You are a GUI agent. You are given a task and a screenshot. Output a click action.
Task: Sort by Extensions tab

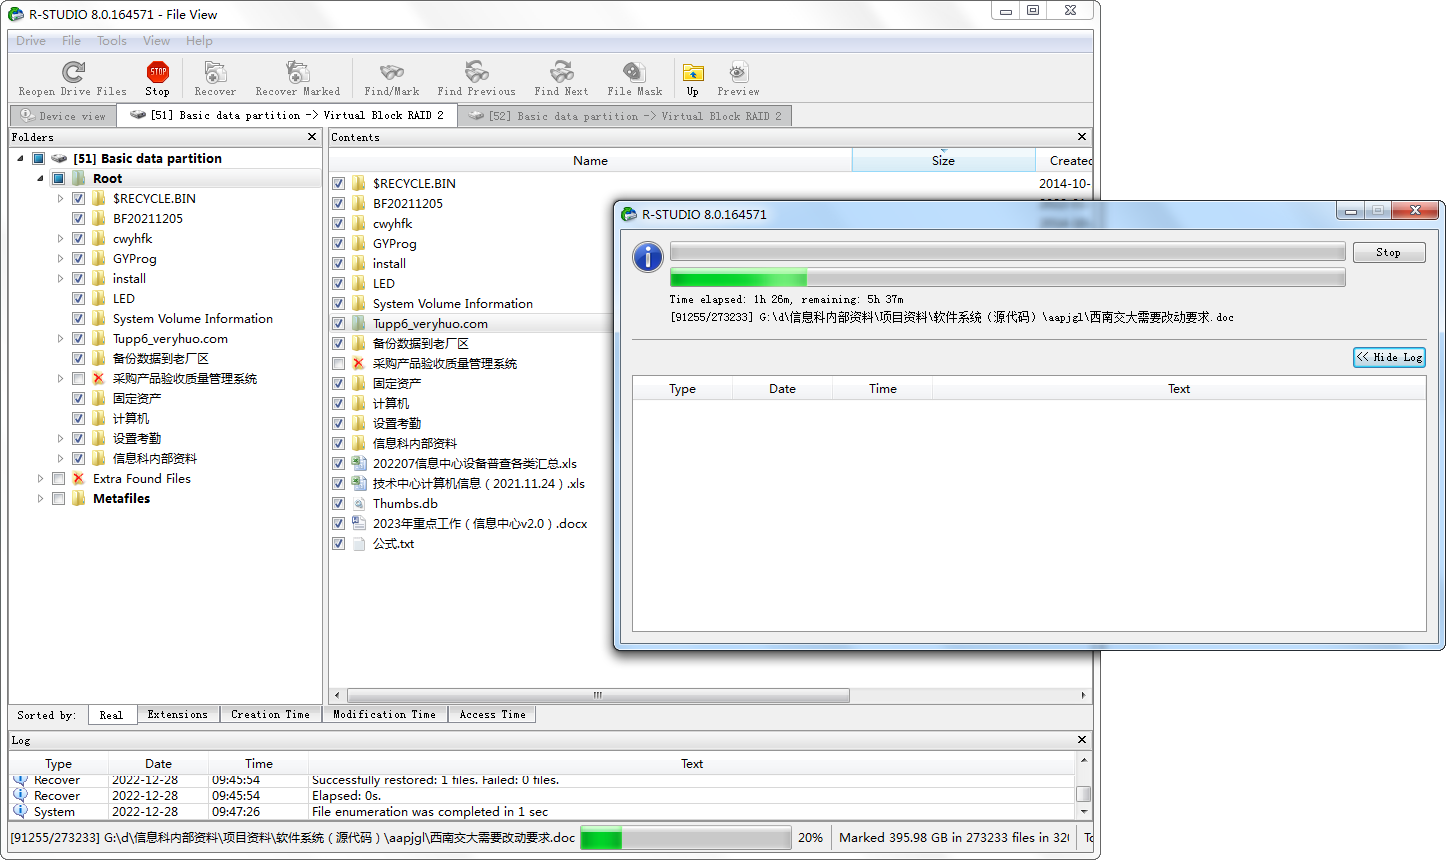(x=178, y=715)
